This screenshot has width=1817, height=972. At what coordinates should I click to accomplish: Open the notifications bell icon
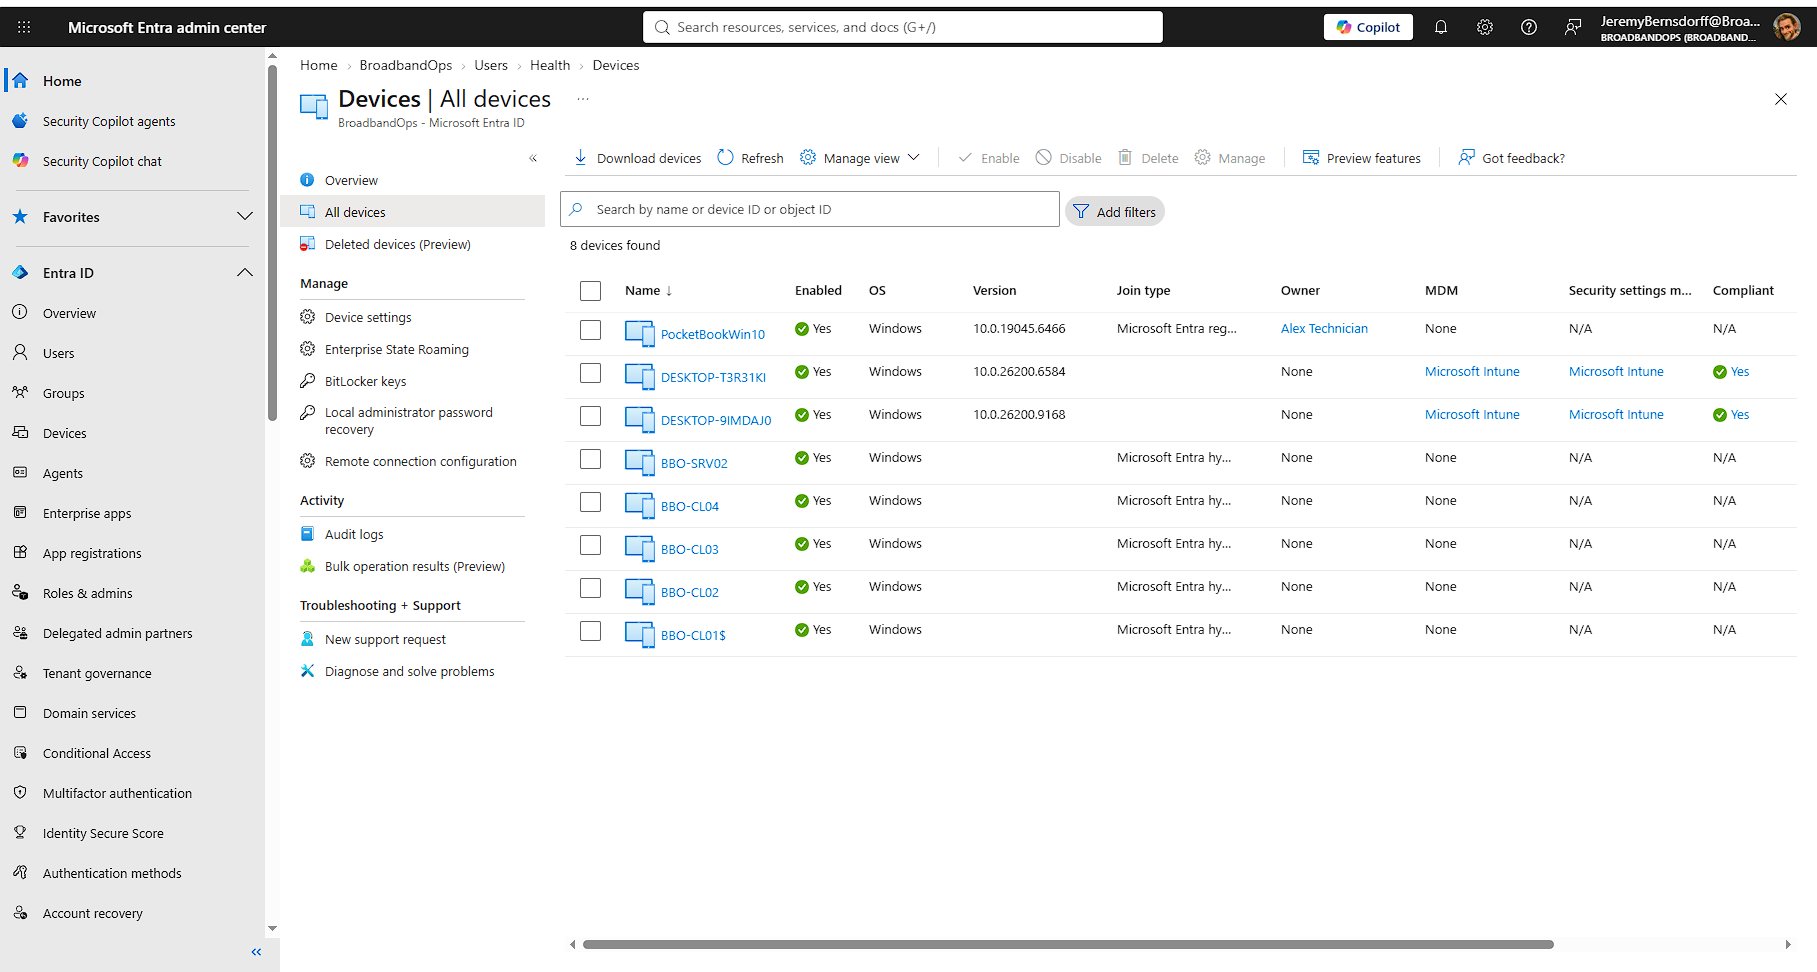(x=1441, y=27)
